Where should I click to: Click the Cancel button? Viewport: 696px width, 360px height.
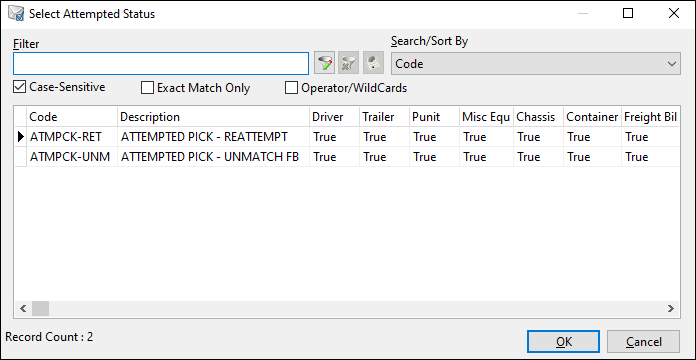click(x=644, y=342)
